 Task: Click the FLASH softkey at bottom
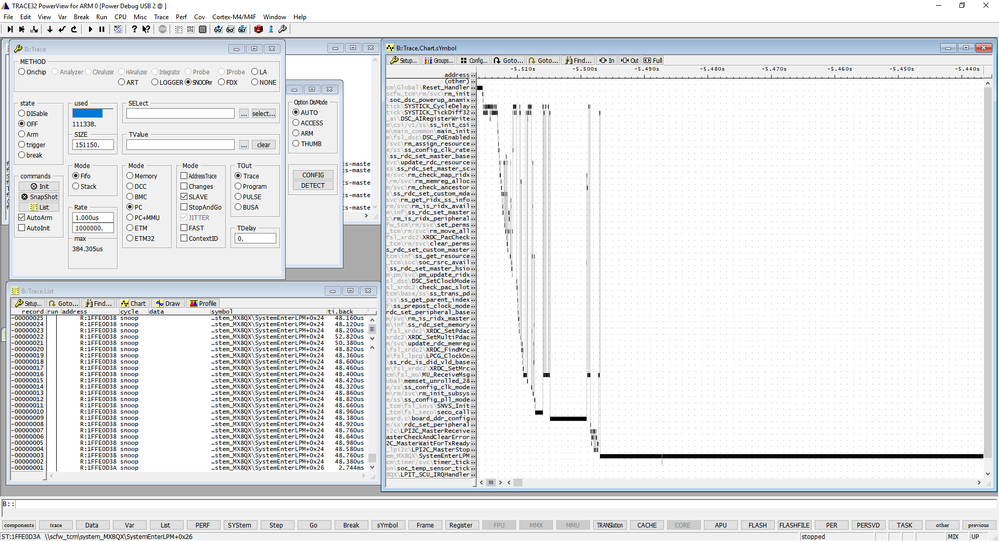click(758, 525)
